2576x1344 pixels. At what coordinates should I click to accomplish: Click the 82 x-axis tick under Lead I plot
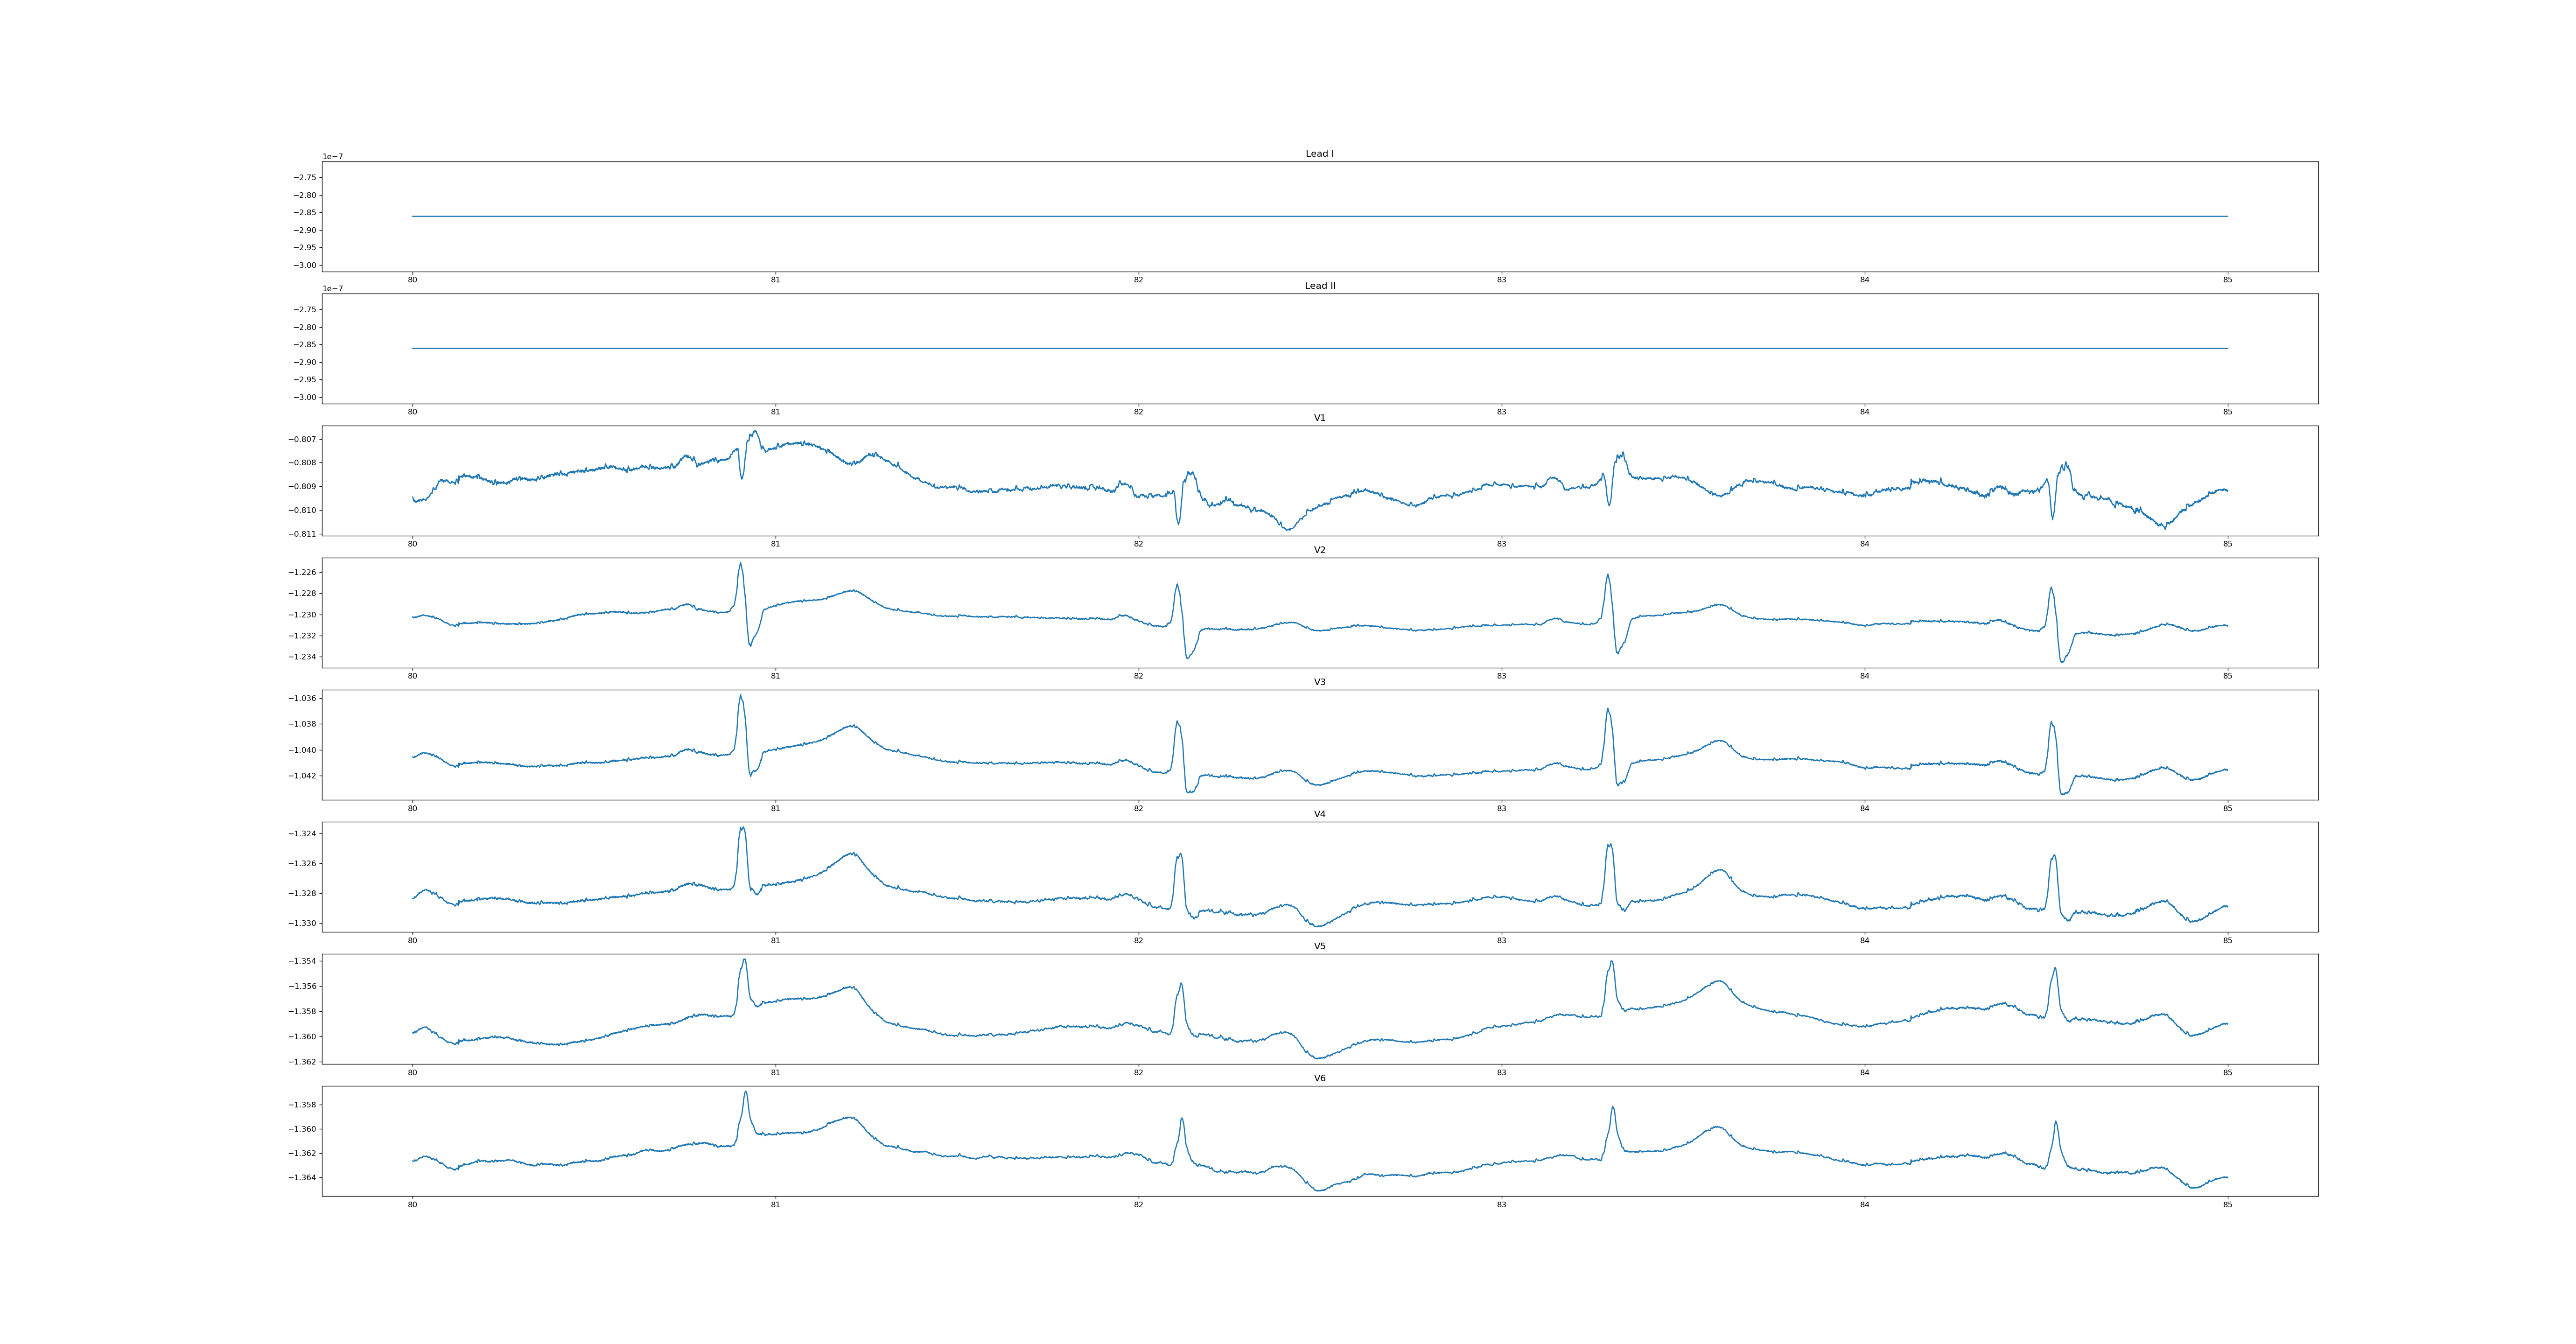tap(1138, 280)
